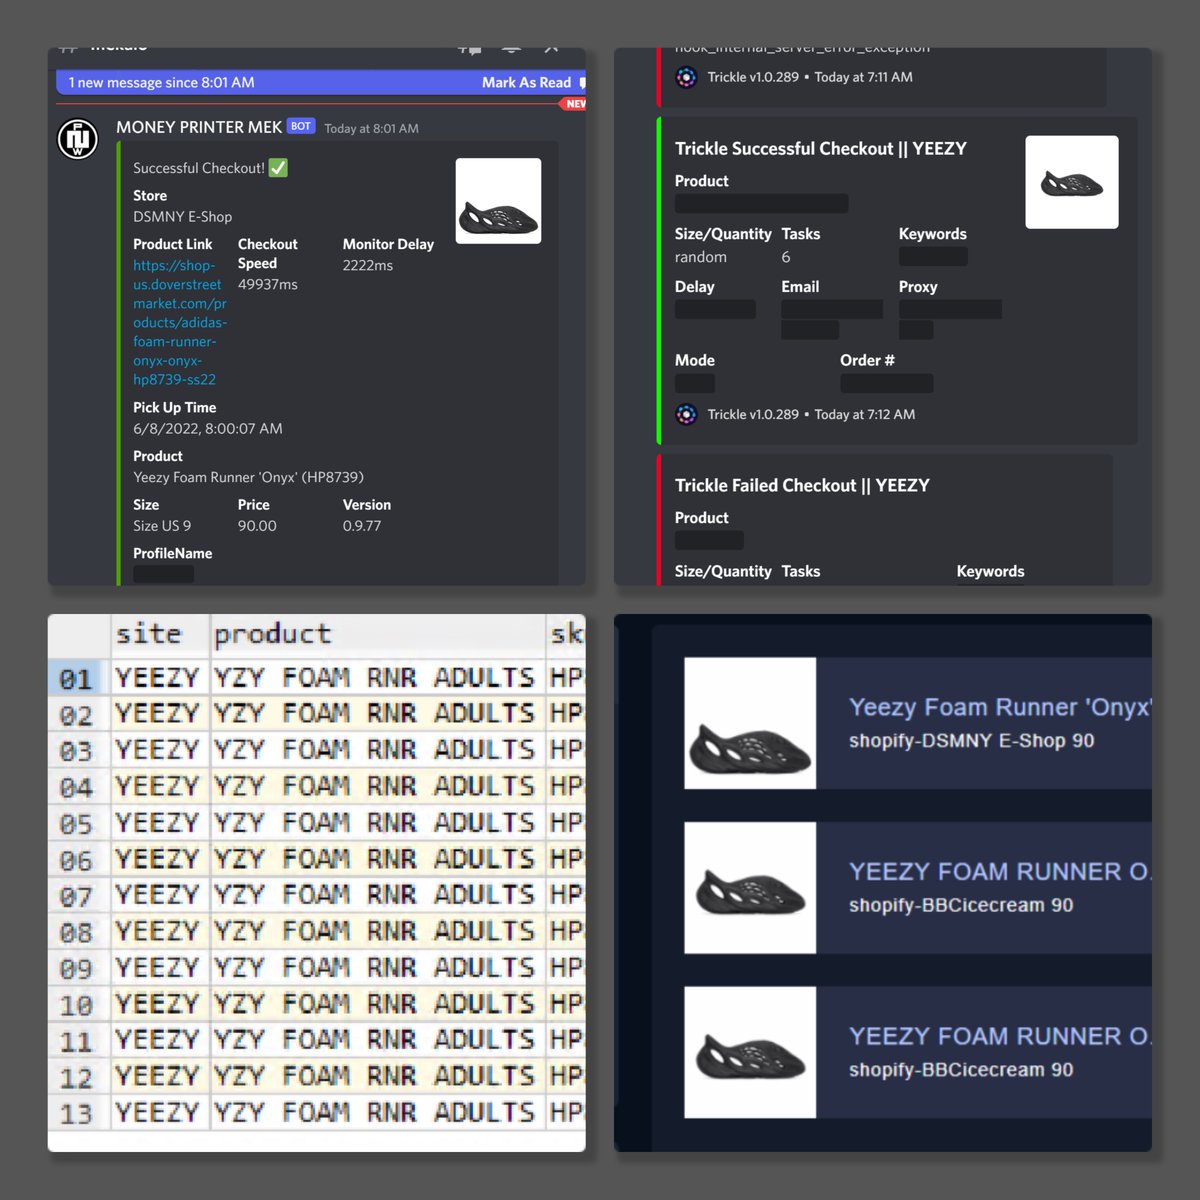Click the green checkmark after Successful Checkout
The height and width of the screenshot is (1200, 1200).
point(279,168)
